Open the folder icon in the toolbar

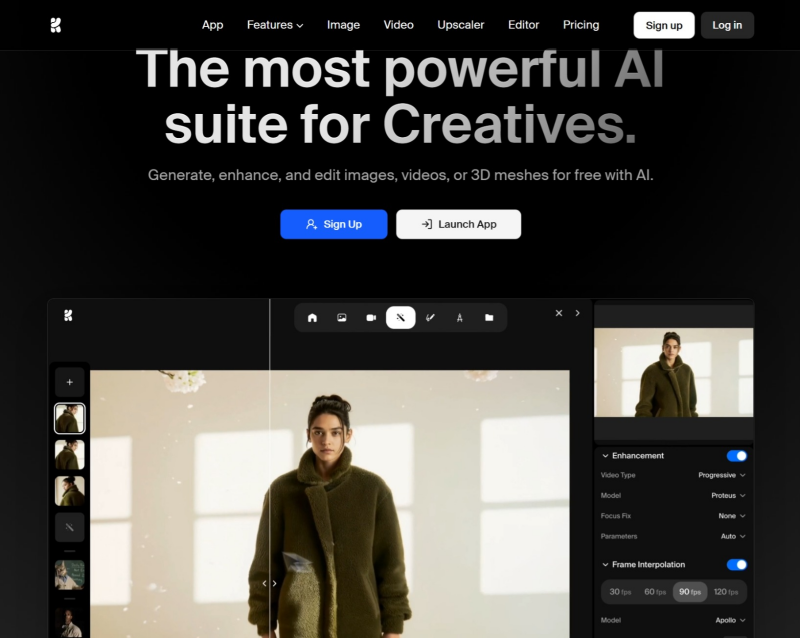click(489, 318)
